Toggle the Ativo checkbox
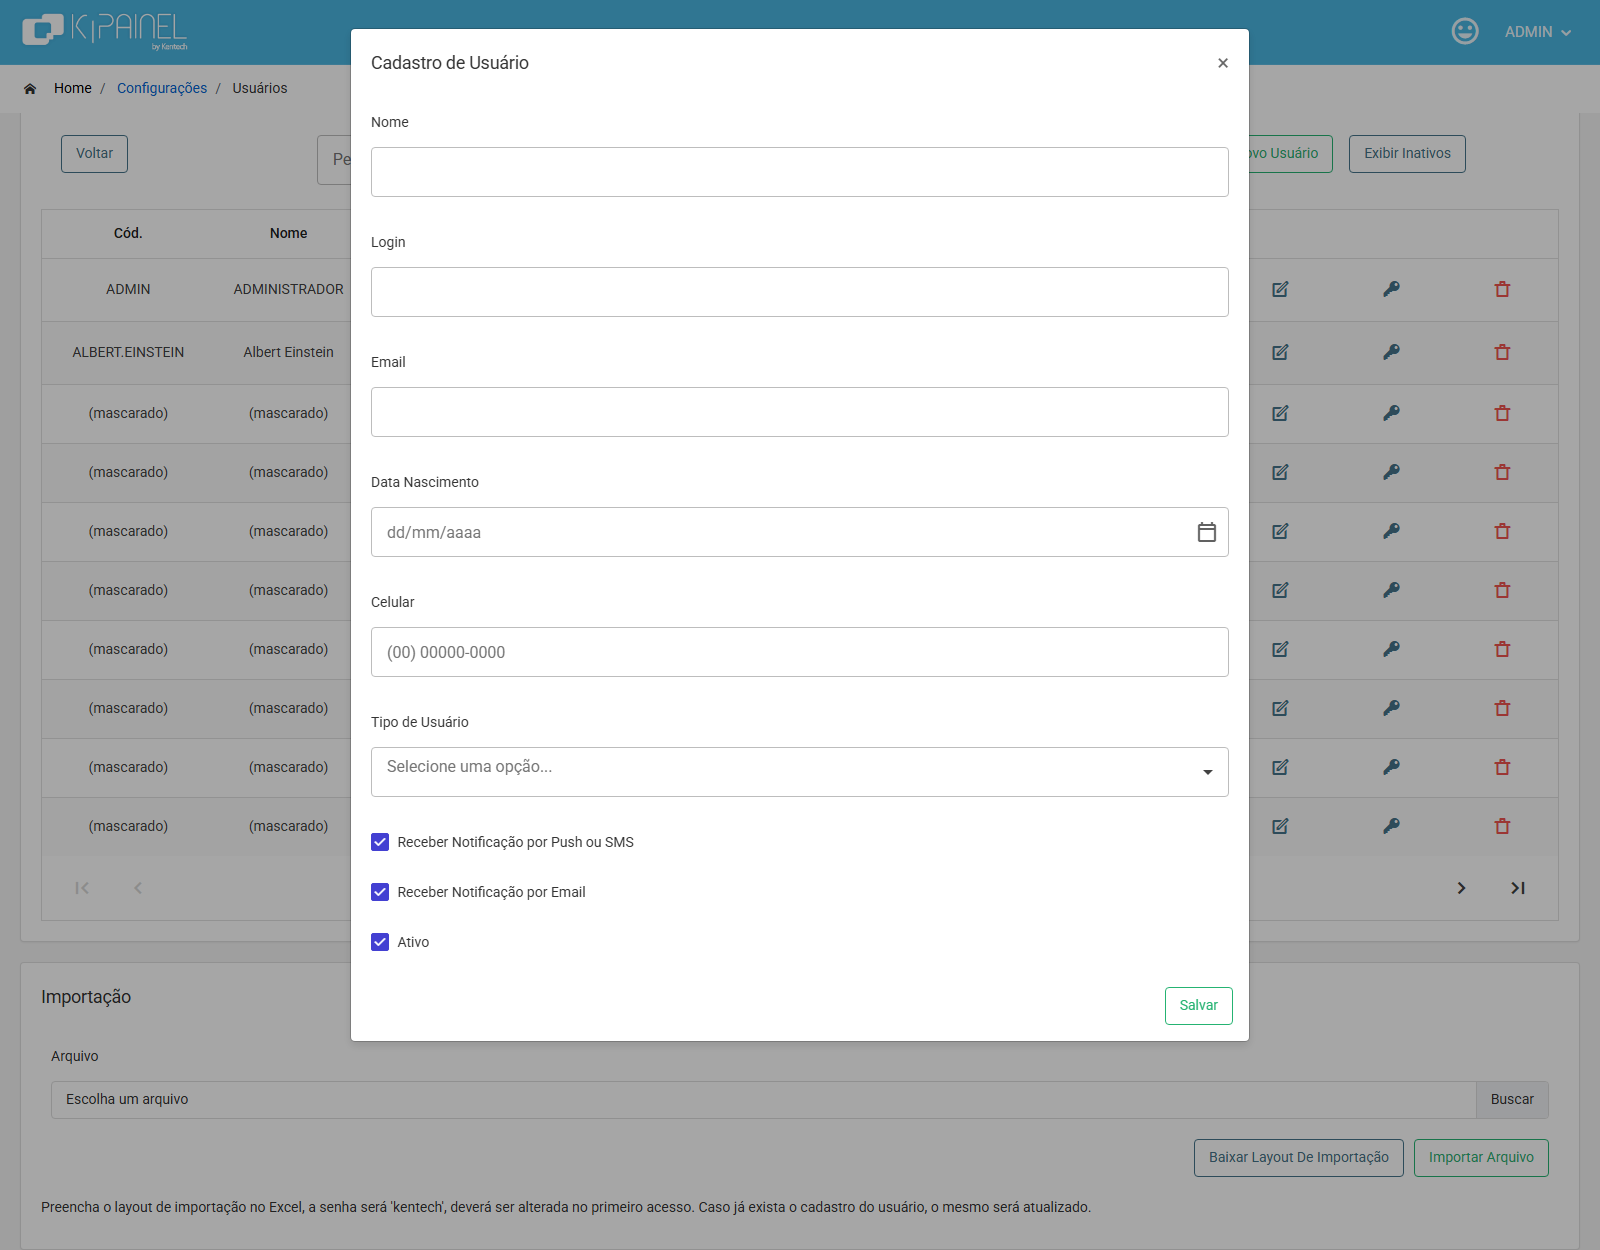 coord(380,942)
